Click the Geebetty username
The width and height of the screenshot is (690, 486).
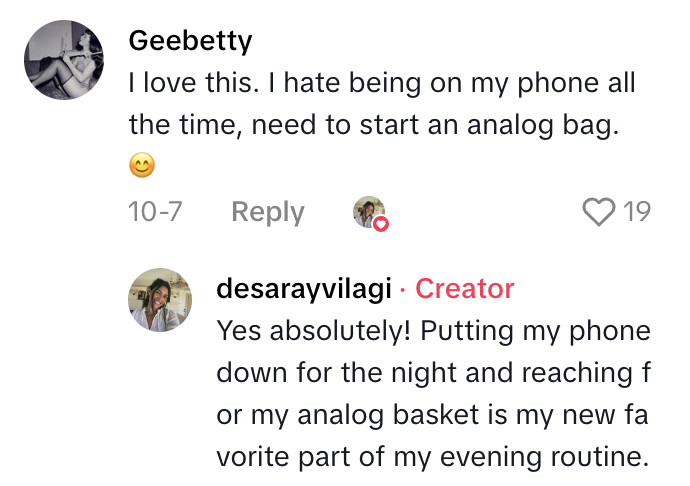click(190, 41)
